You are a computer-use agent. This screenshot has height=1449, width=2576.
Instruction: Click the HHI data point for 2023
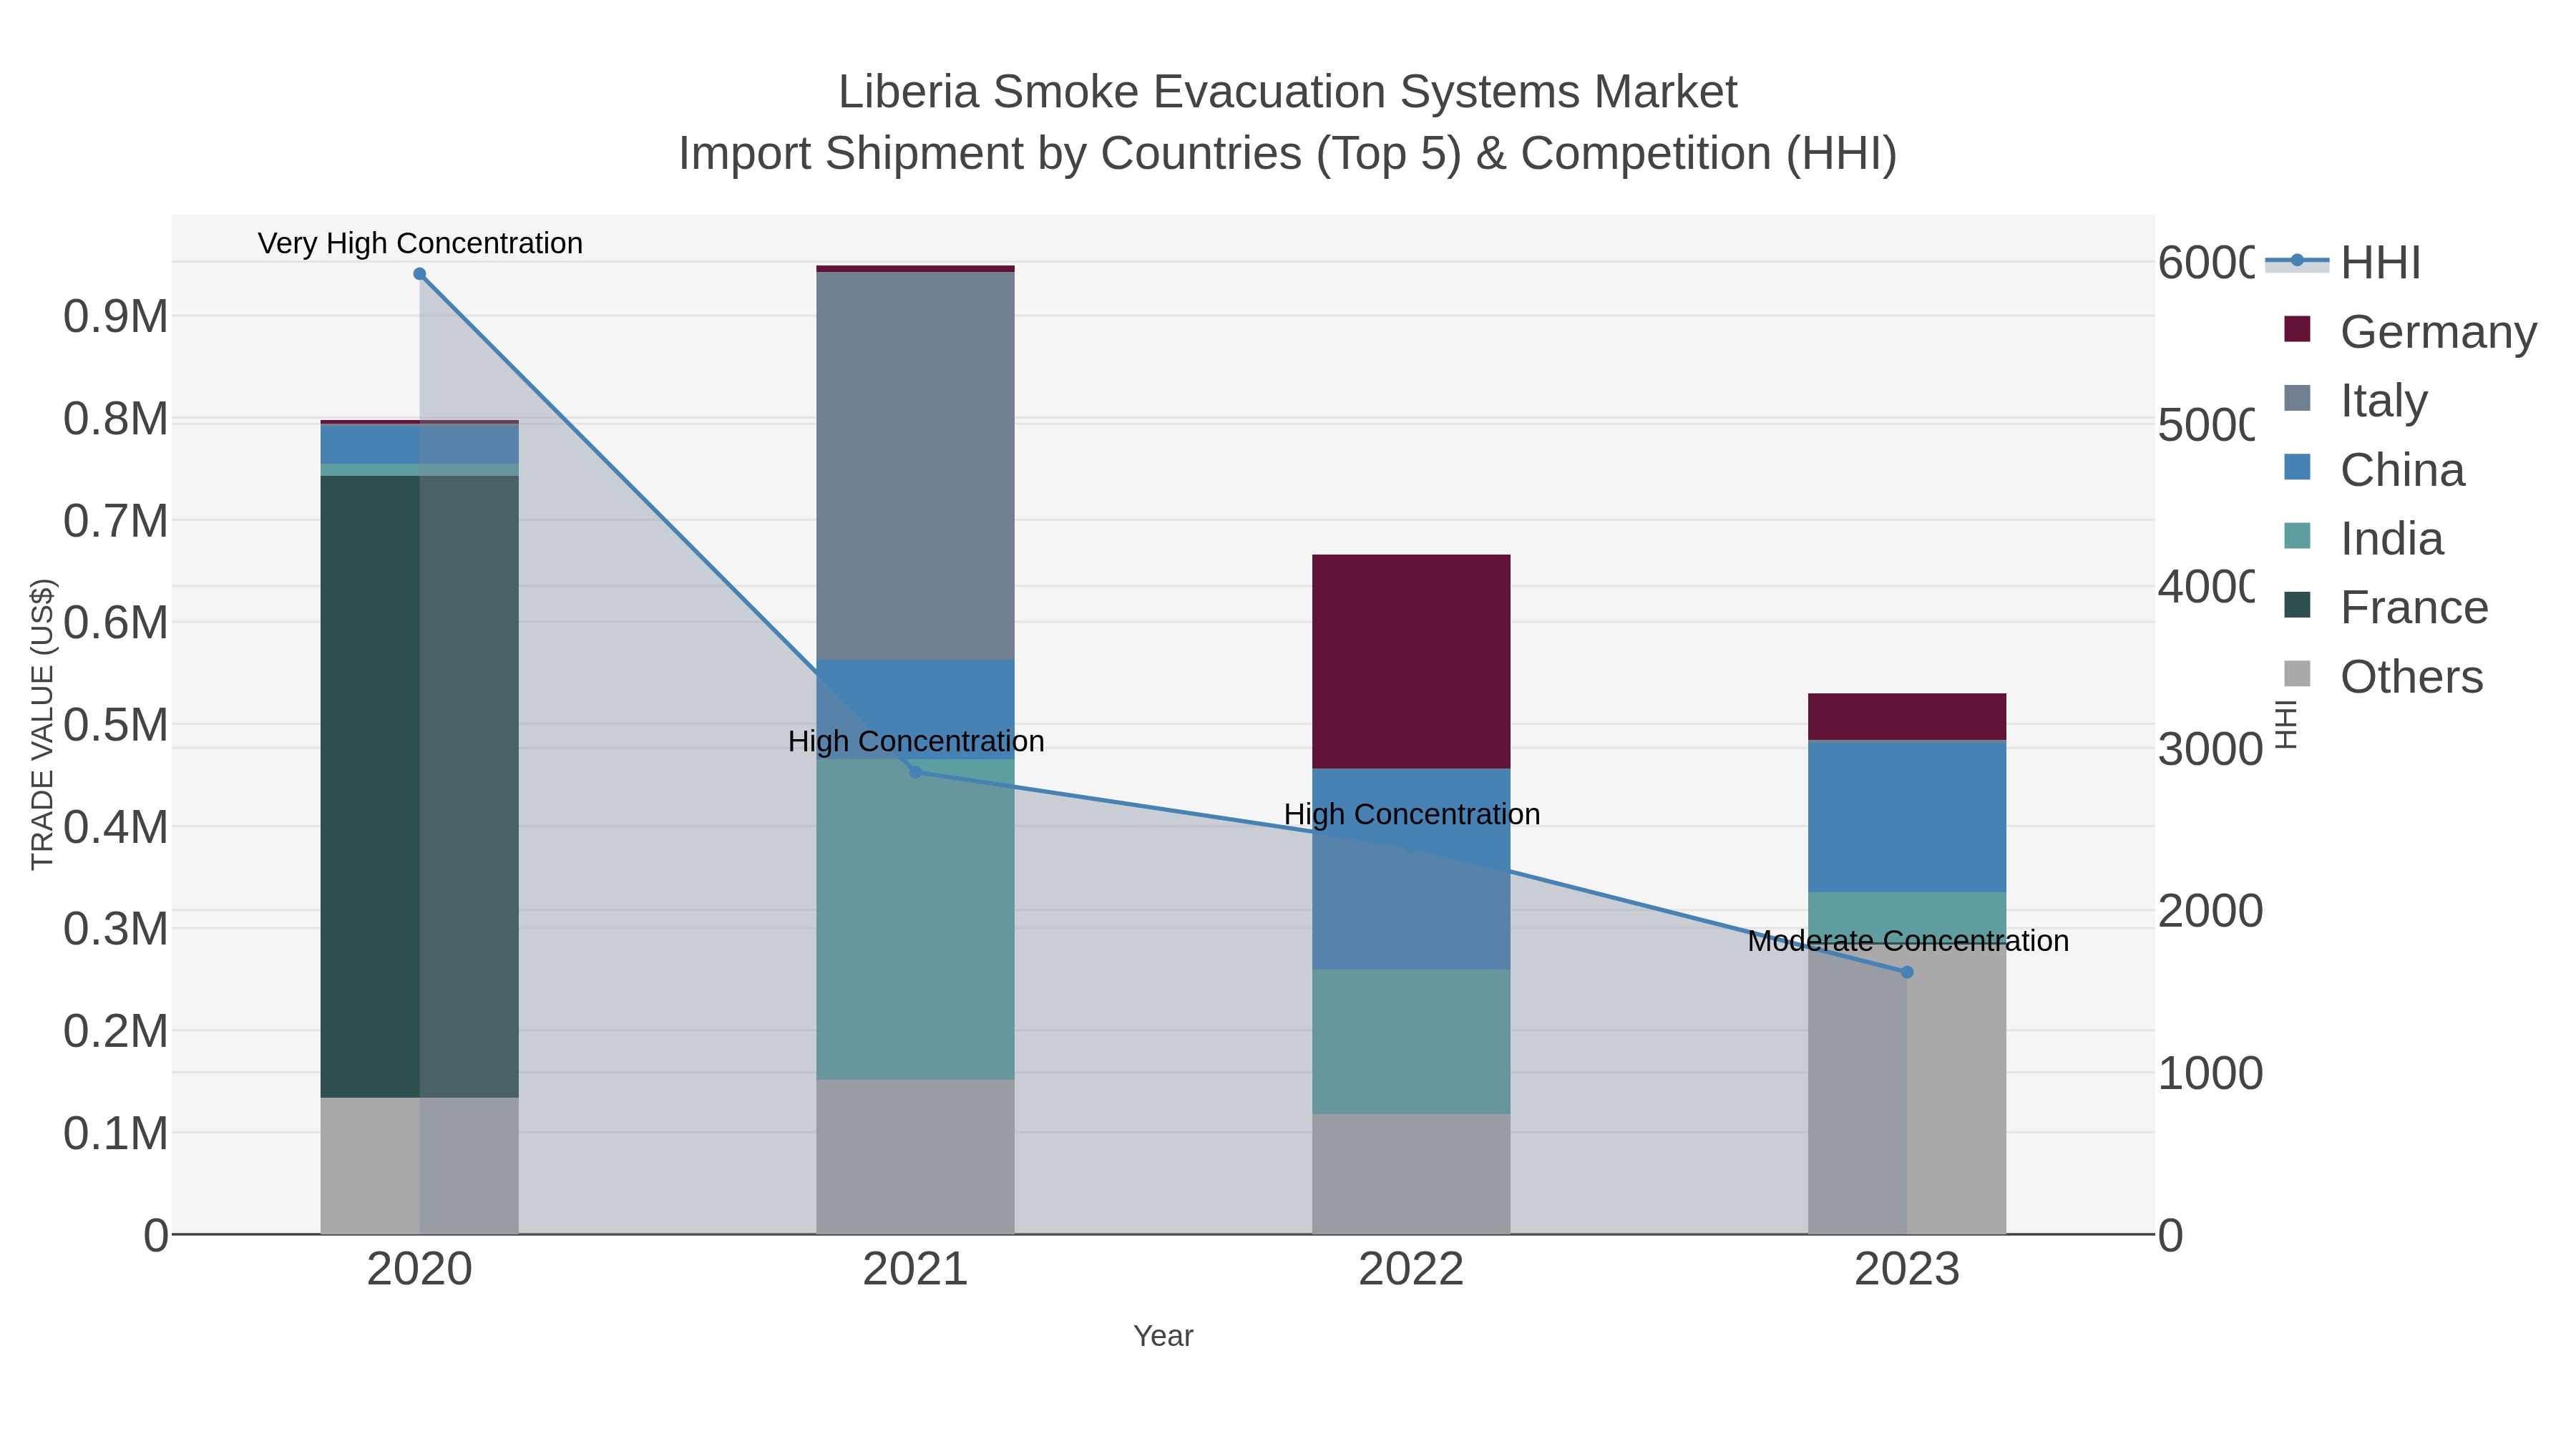coord(1907,972)
